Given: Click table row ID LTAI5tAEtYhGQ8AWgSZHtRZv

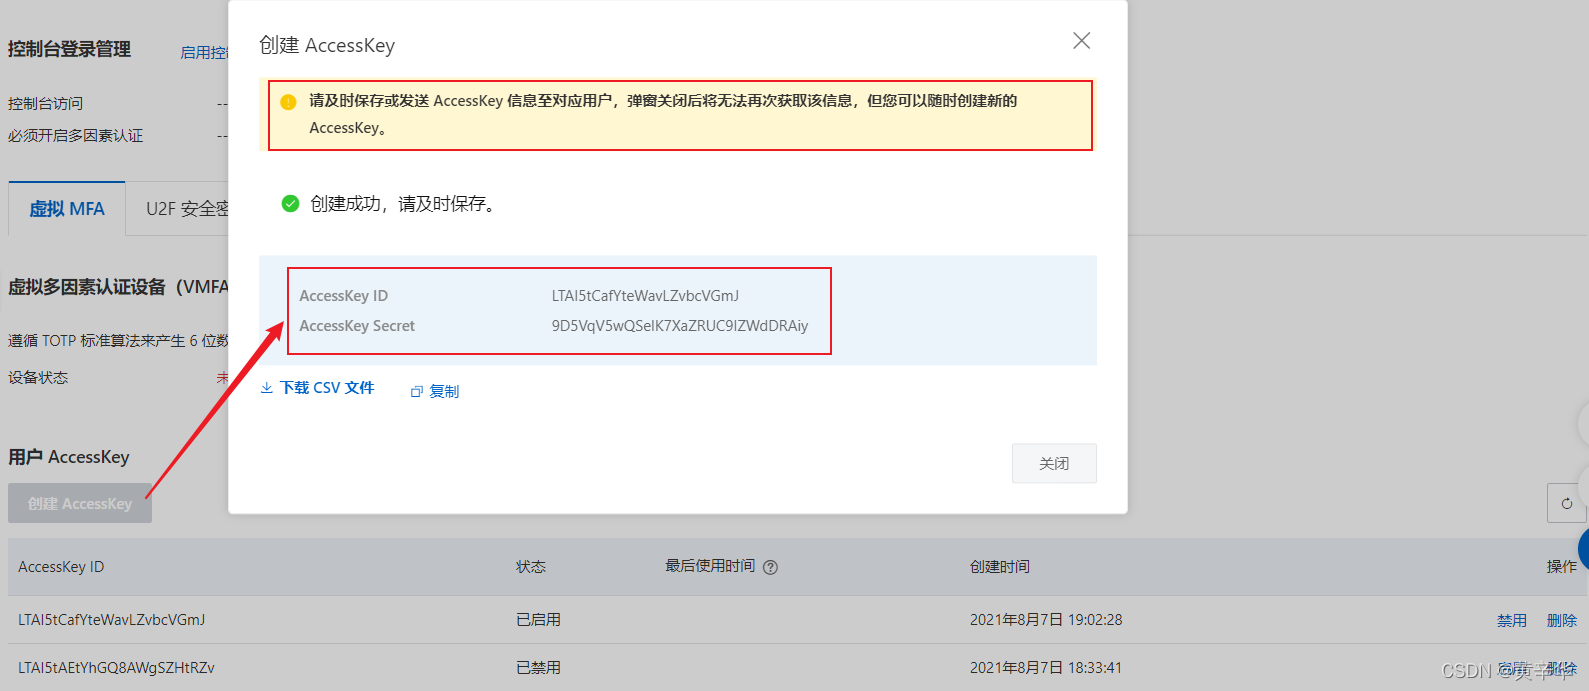Looking at the screenshot, I should coord(116,667).
